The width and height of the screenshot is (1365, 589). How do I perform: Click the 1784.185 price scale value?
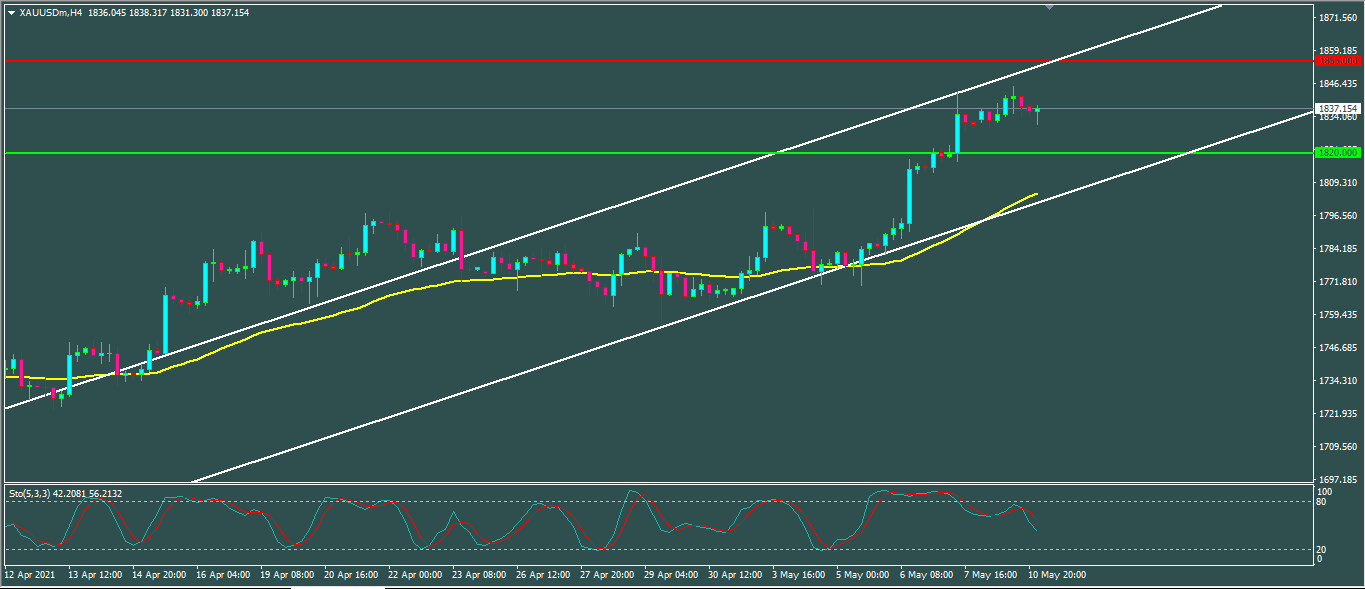pos(1336,249)
